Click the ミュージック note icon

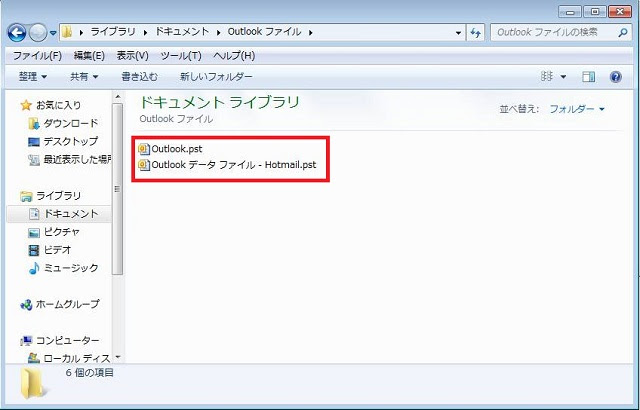[x=33, y=268]
